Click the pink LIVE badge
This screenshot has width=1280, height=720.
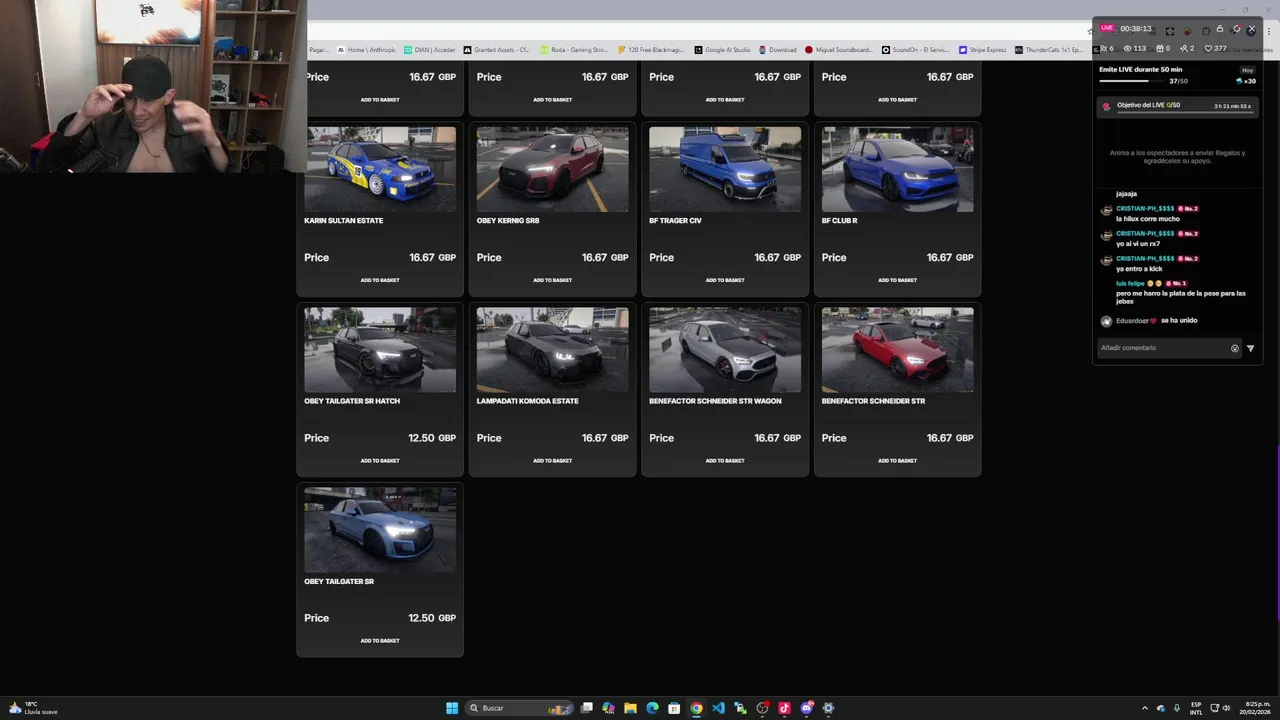point(1107,28)
